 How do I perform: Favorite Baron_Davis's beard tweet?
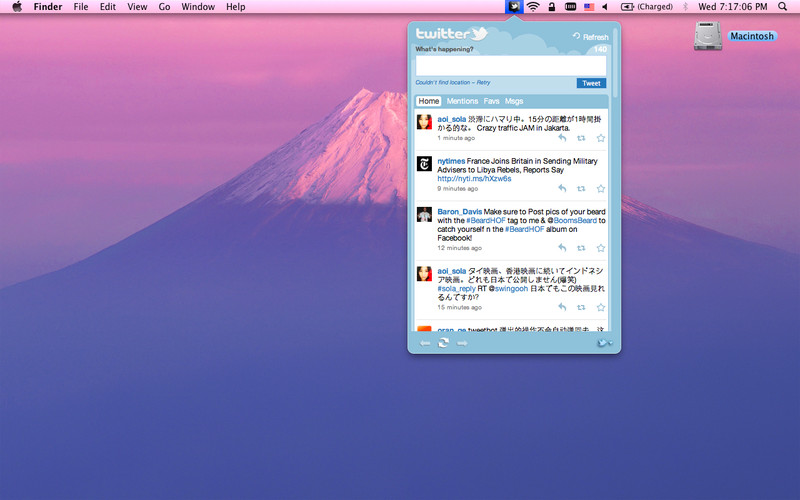601,247
